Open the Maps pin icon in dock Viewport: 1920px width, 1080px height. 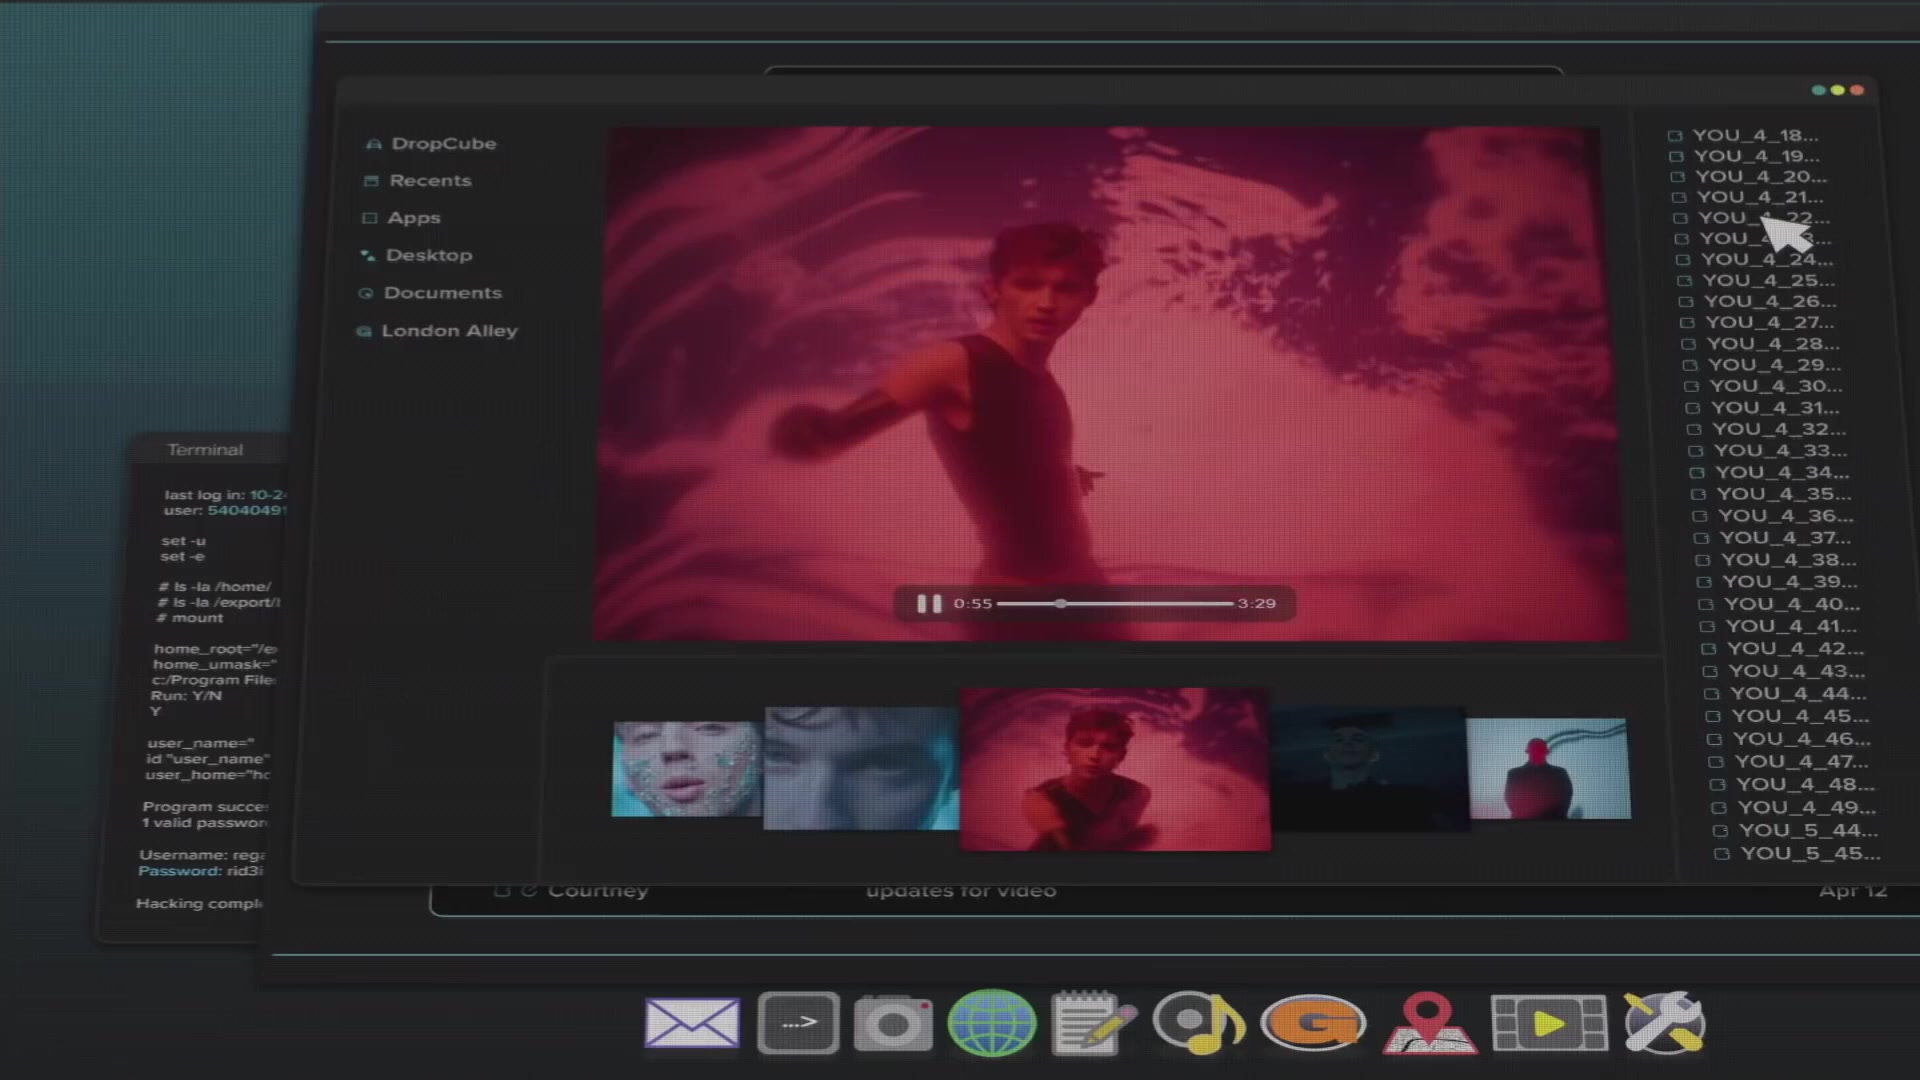[1429, 1023]
